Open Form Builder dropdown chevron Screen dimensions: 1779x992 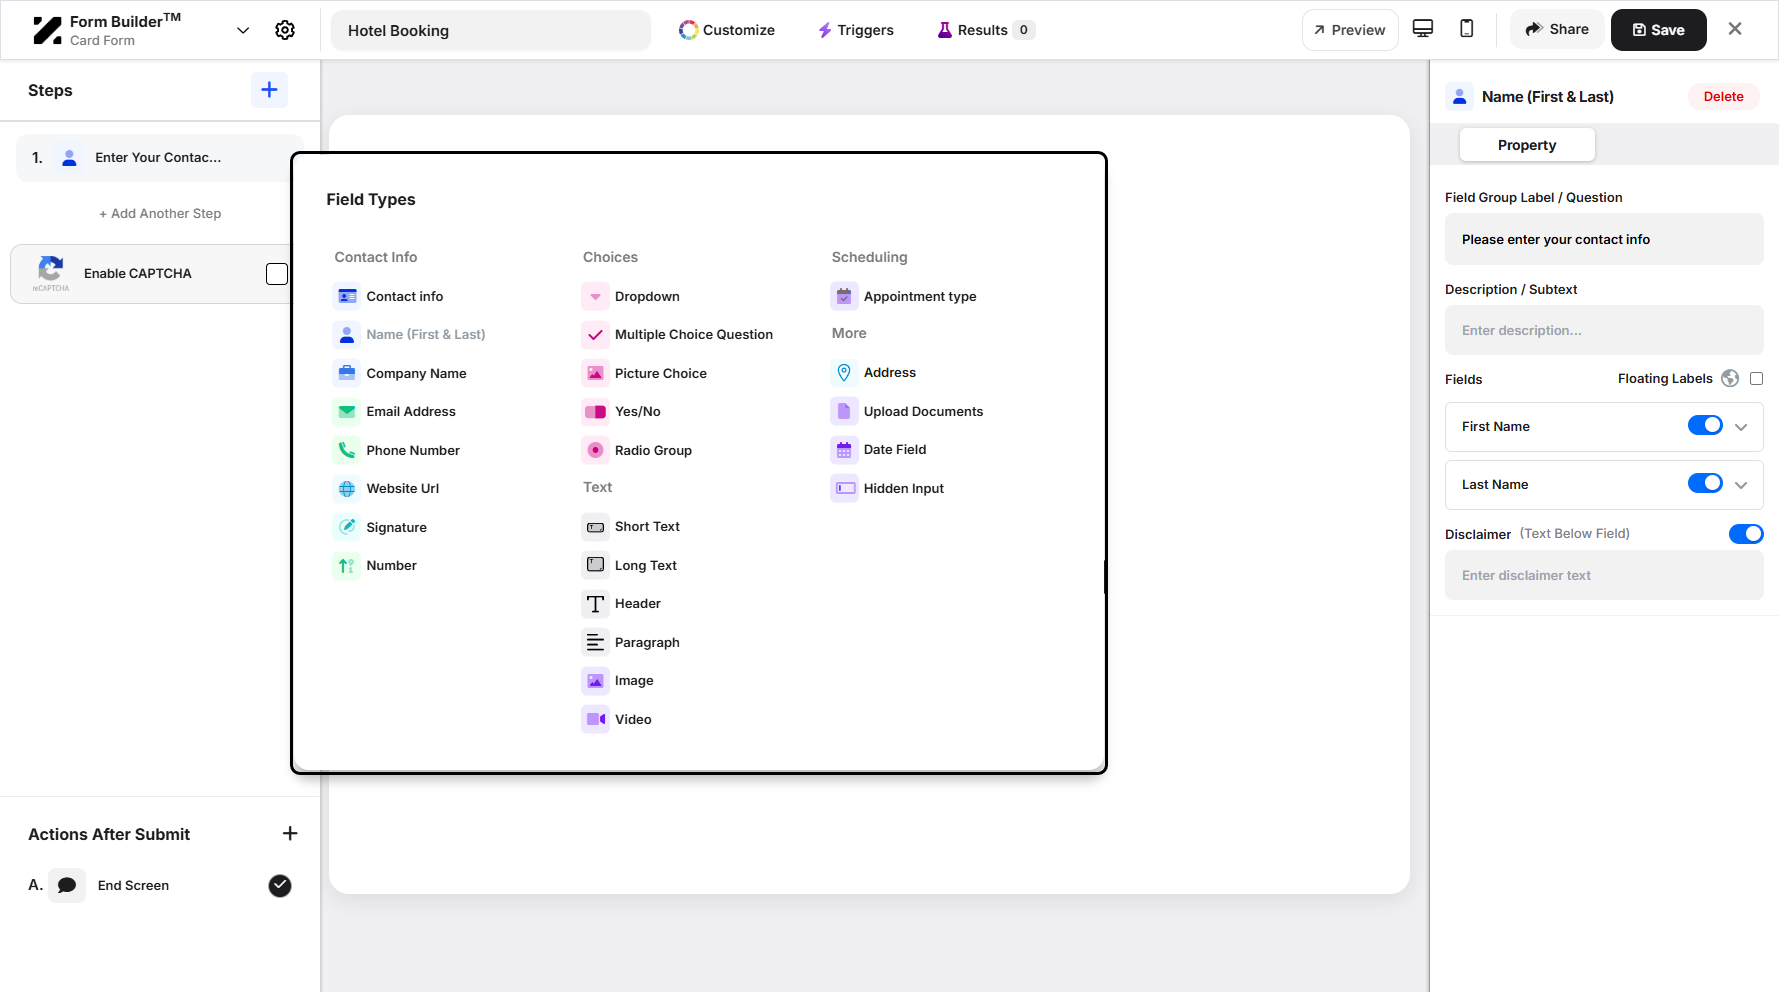pyautogui.click(x=243, y=30)
